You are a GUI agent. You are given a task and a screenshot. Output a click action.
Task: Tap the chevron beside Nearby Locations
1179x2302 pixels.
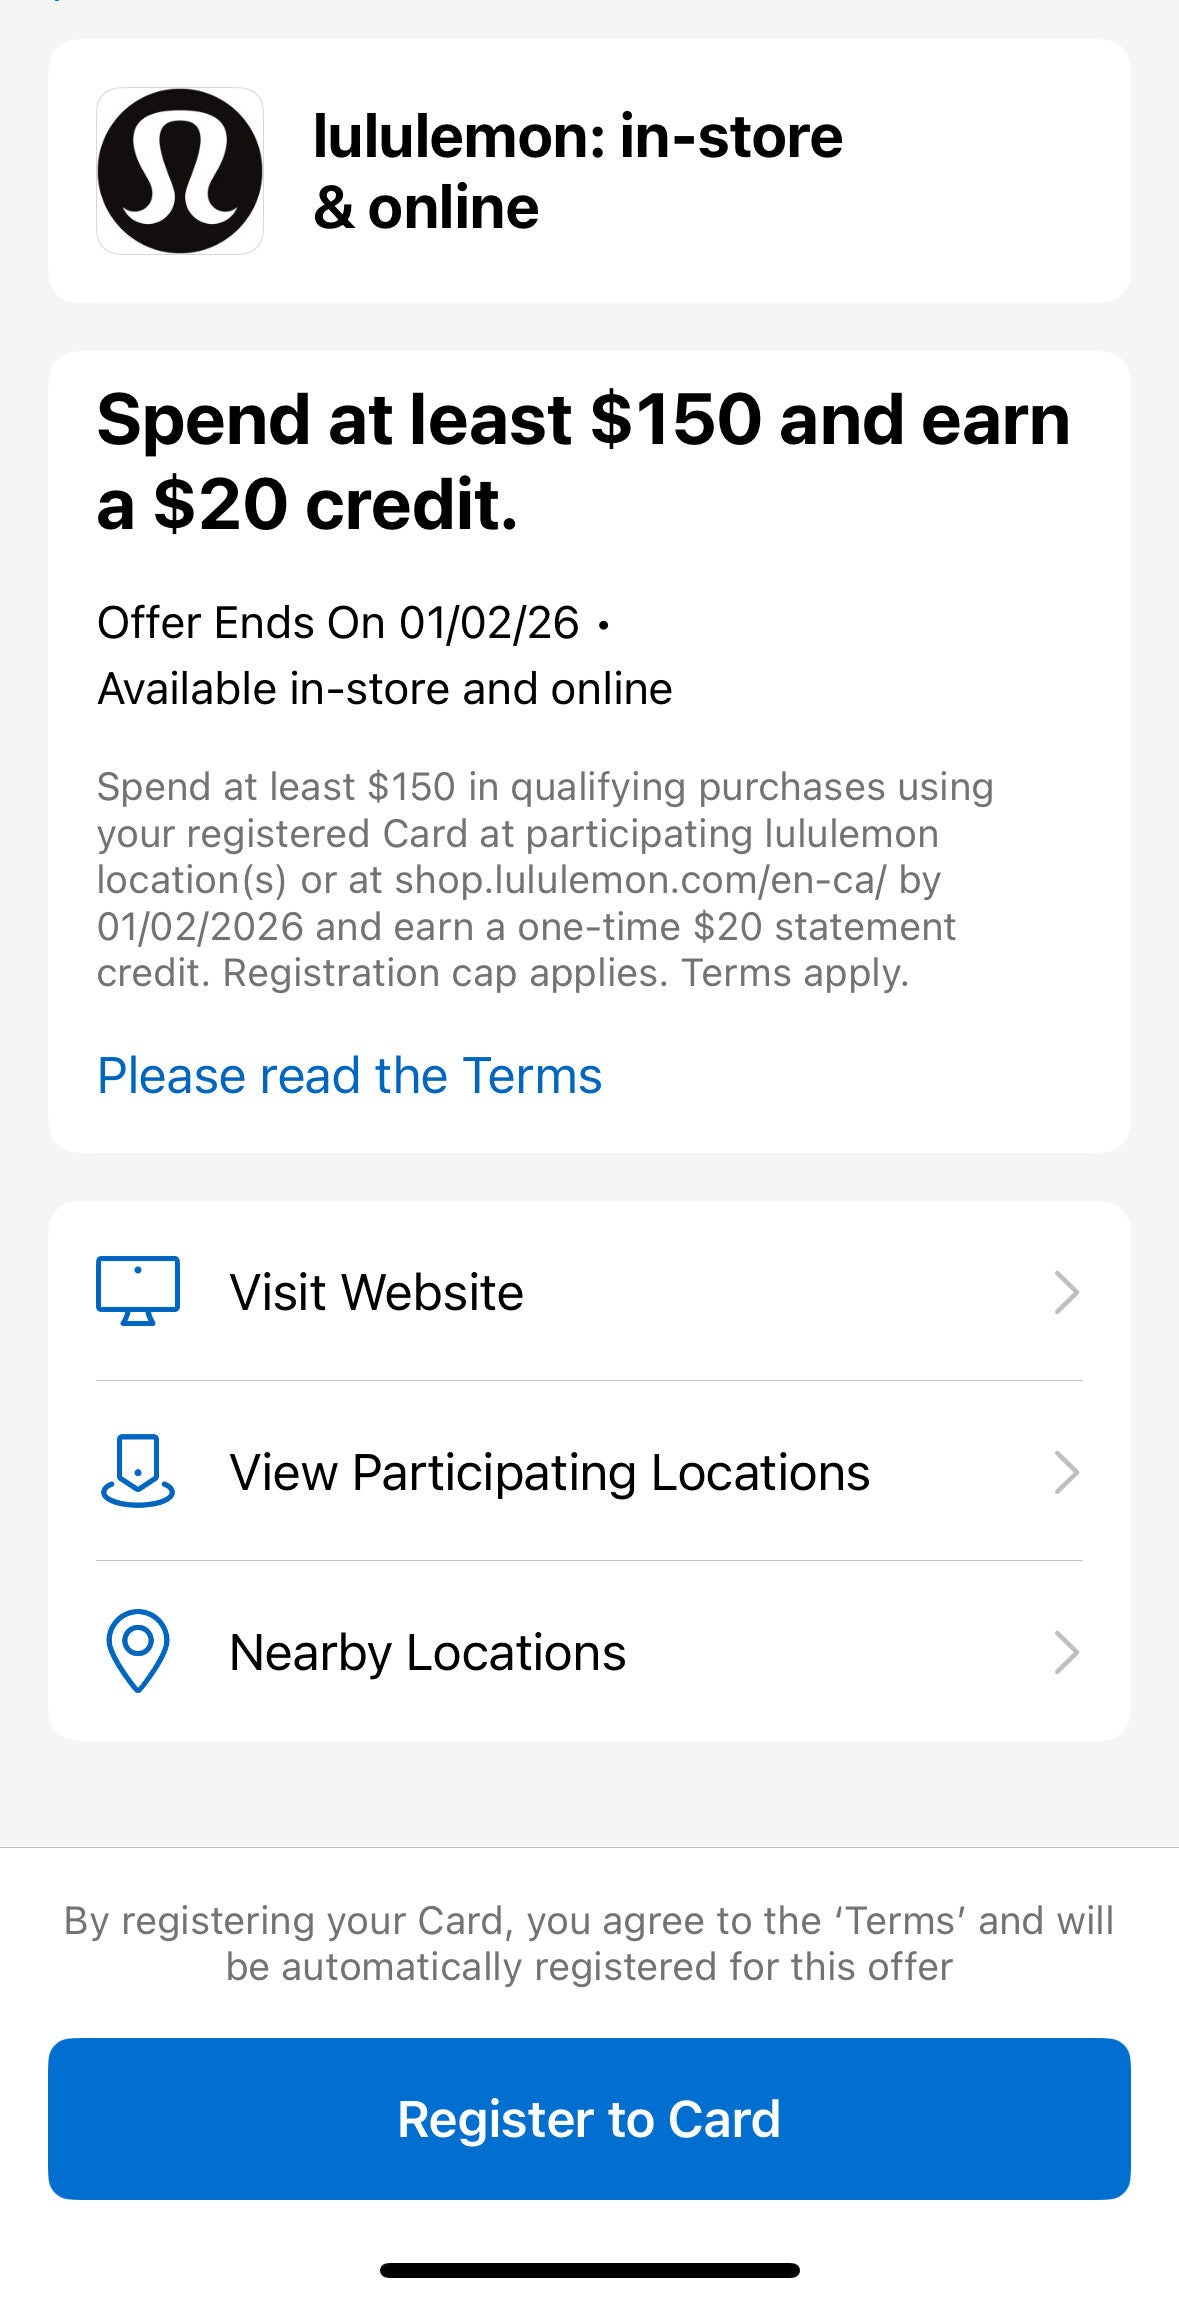click(x=1066, y=1652)
